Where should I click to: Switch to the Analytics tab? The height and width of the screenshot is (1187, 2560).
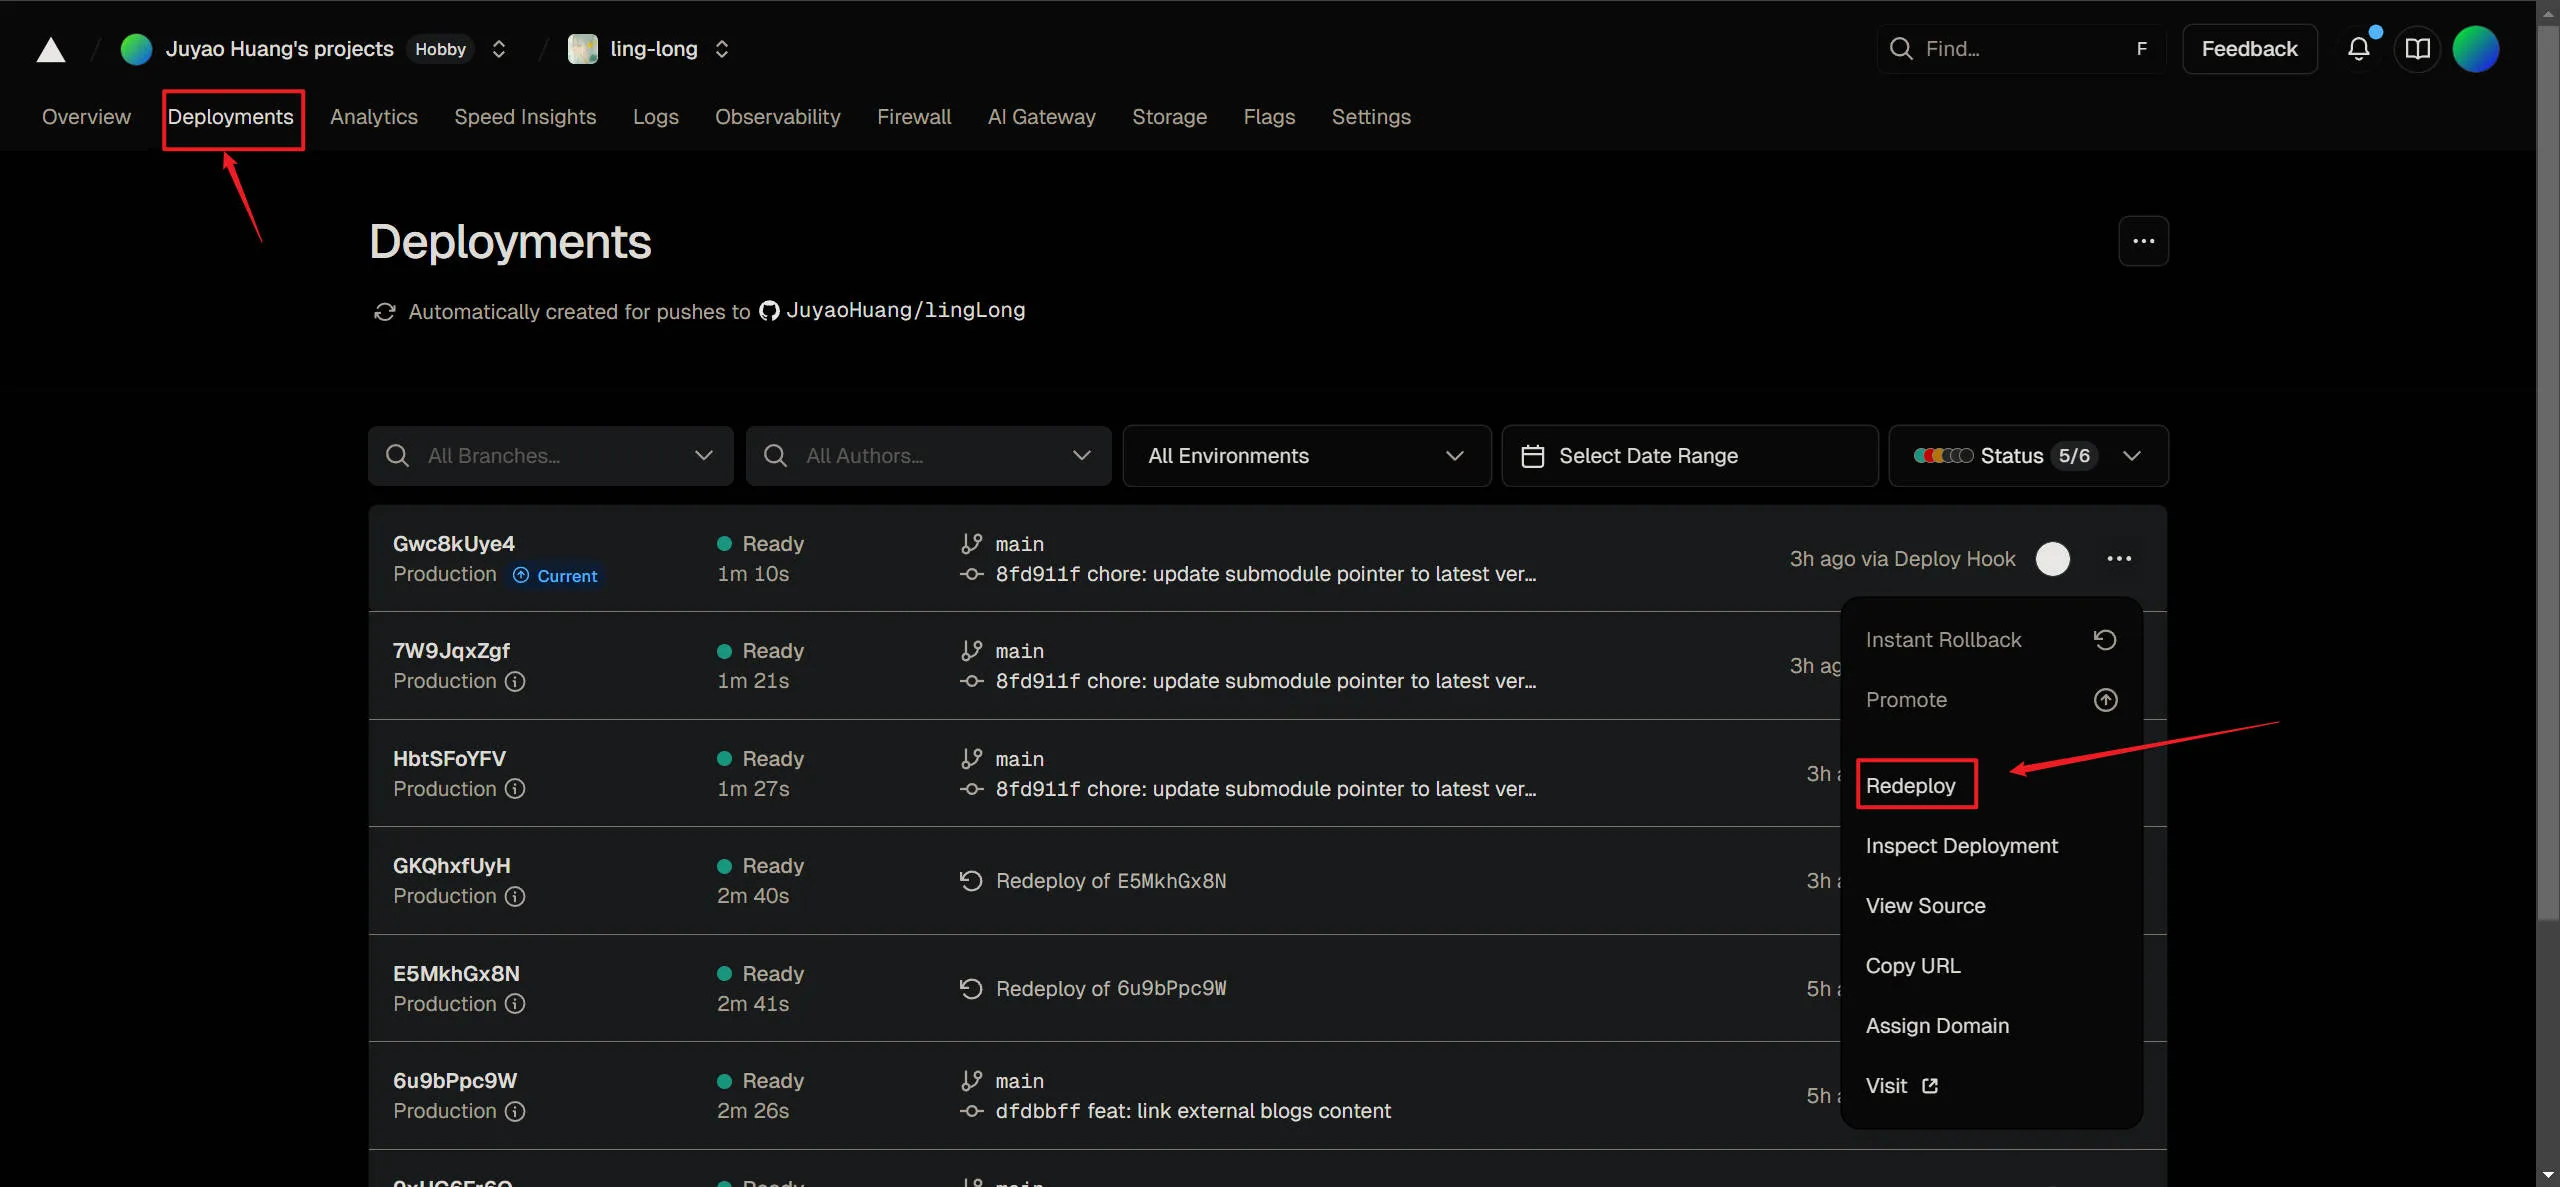pyautogui.click(x=374, y=117)
